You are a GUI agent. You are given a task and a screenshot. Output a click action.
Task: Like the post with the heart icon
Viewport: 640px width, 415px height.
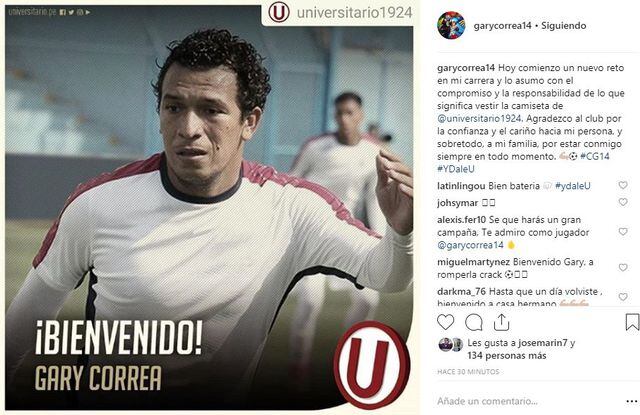[x=445, y=322]
